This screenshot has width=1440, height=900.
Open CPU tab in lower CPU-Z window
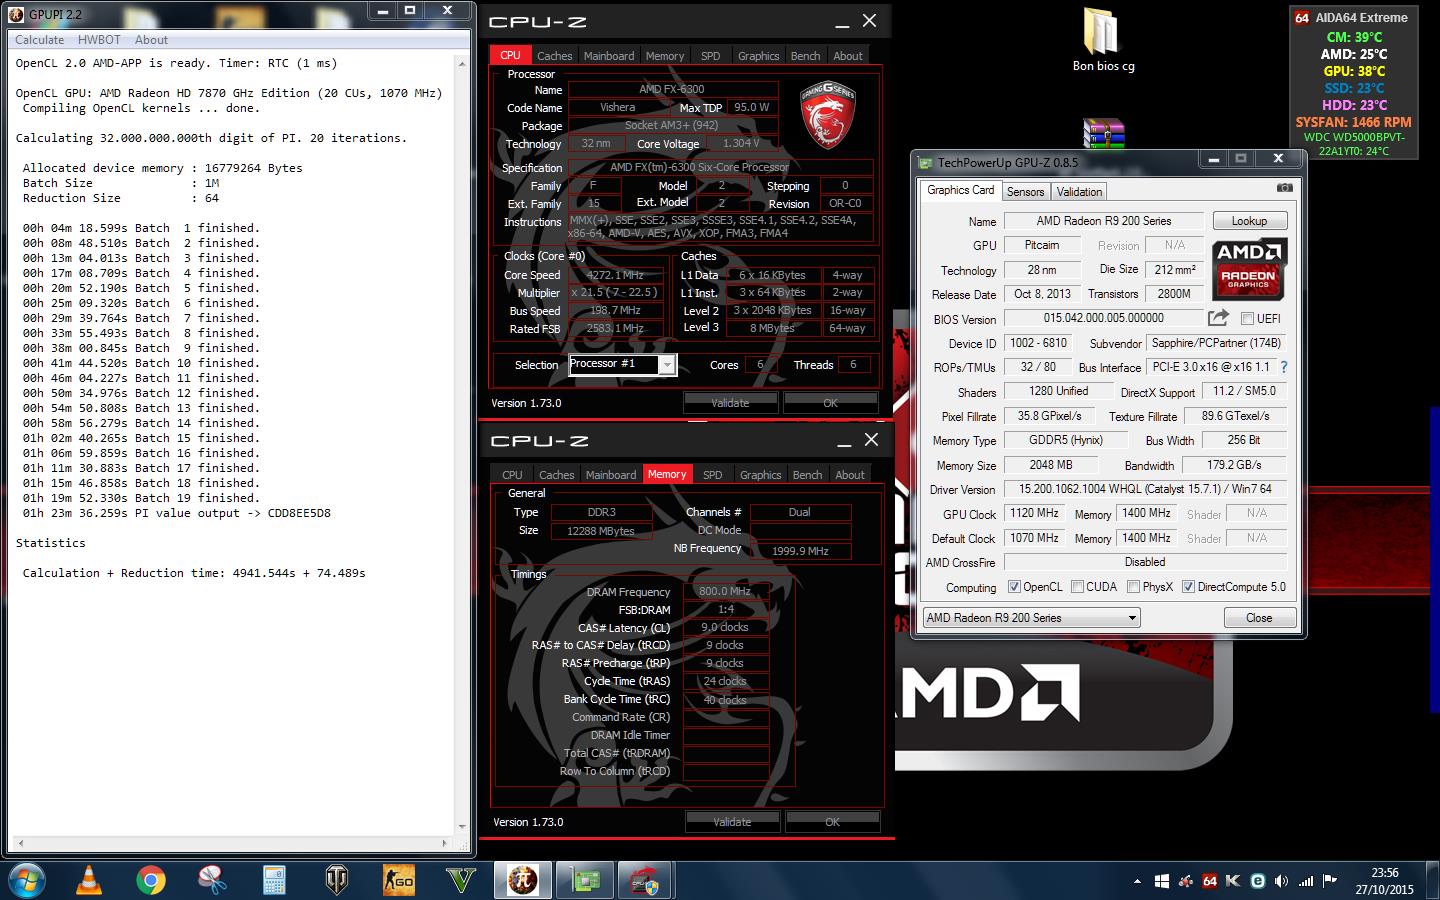click(512, 475)
